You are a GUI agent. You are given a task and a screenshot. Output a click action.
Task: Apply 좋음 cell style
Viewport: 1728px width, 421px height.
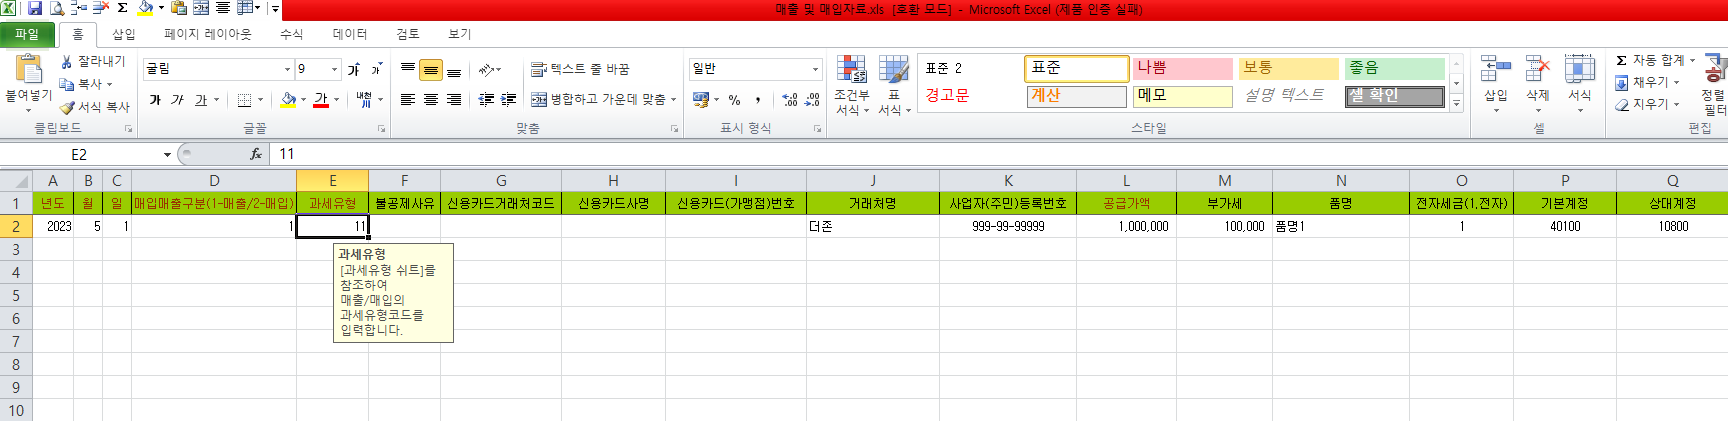point(1395,68)
